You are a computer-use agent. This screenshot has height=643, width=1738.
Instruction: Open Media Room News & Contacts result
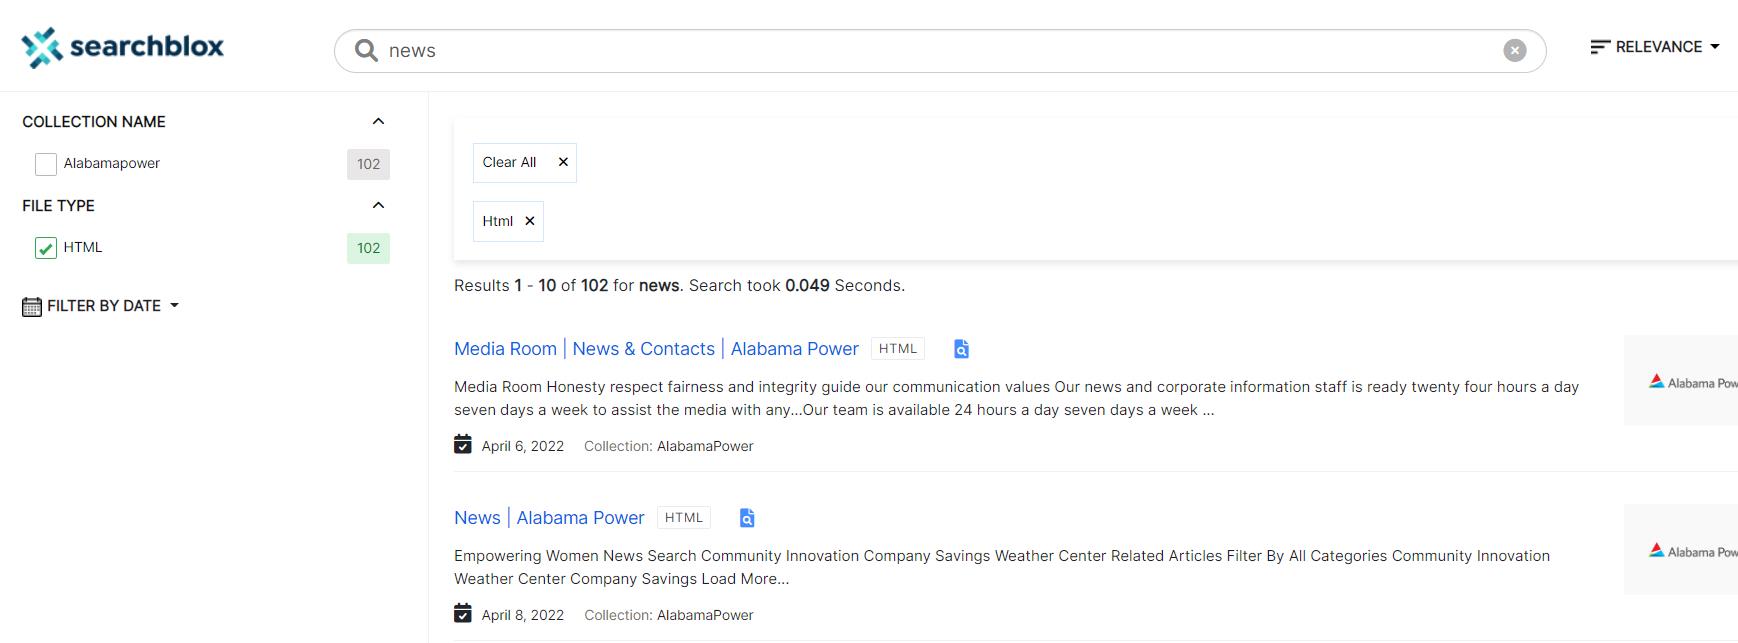[x=656, y=349]
